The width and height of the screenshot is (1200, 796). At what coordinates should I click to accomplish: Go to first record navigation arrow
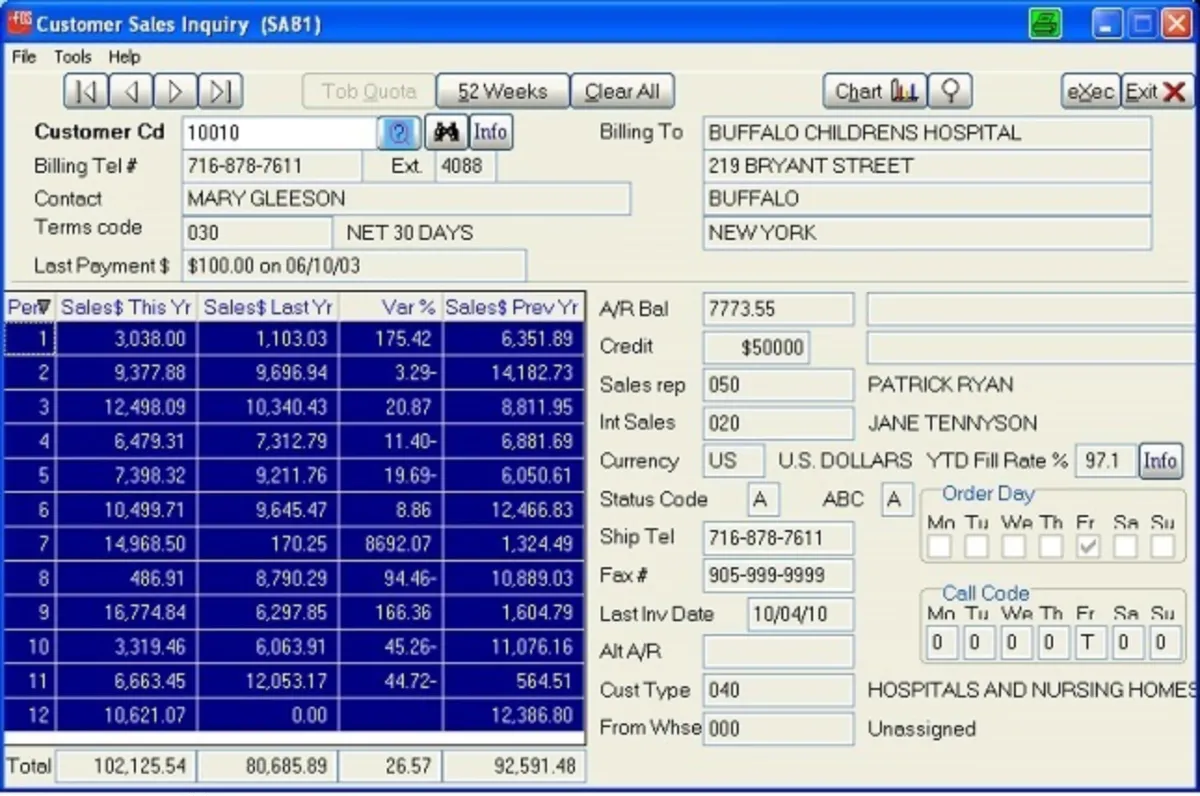coord(86,92)
